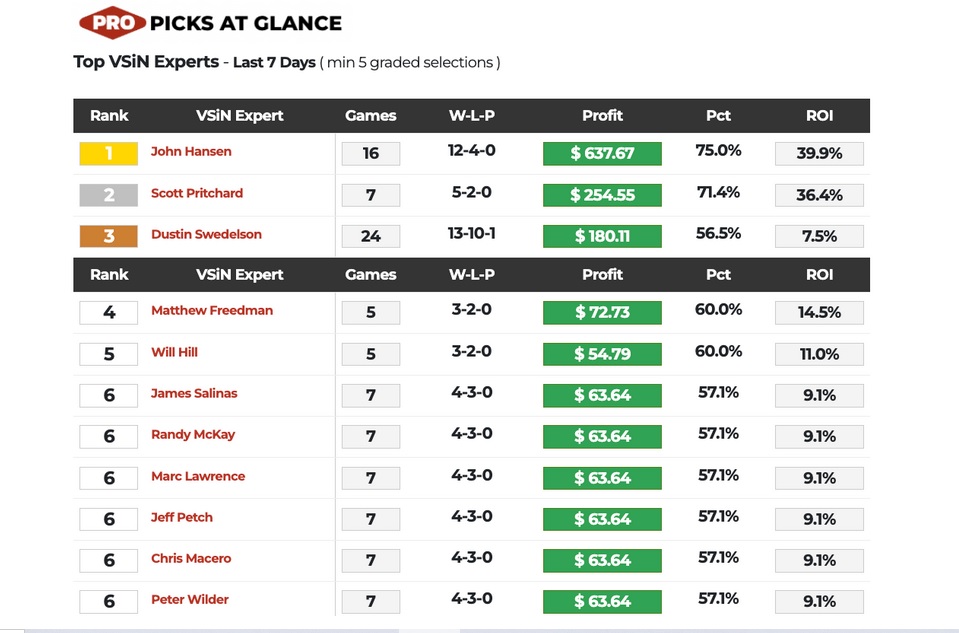Select the Marc Lawrence link
The height and width of the screenshot is (633, 959).
(198, 477)
